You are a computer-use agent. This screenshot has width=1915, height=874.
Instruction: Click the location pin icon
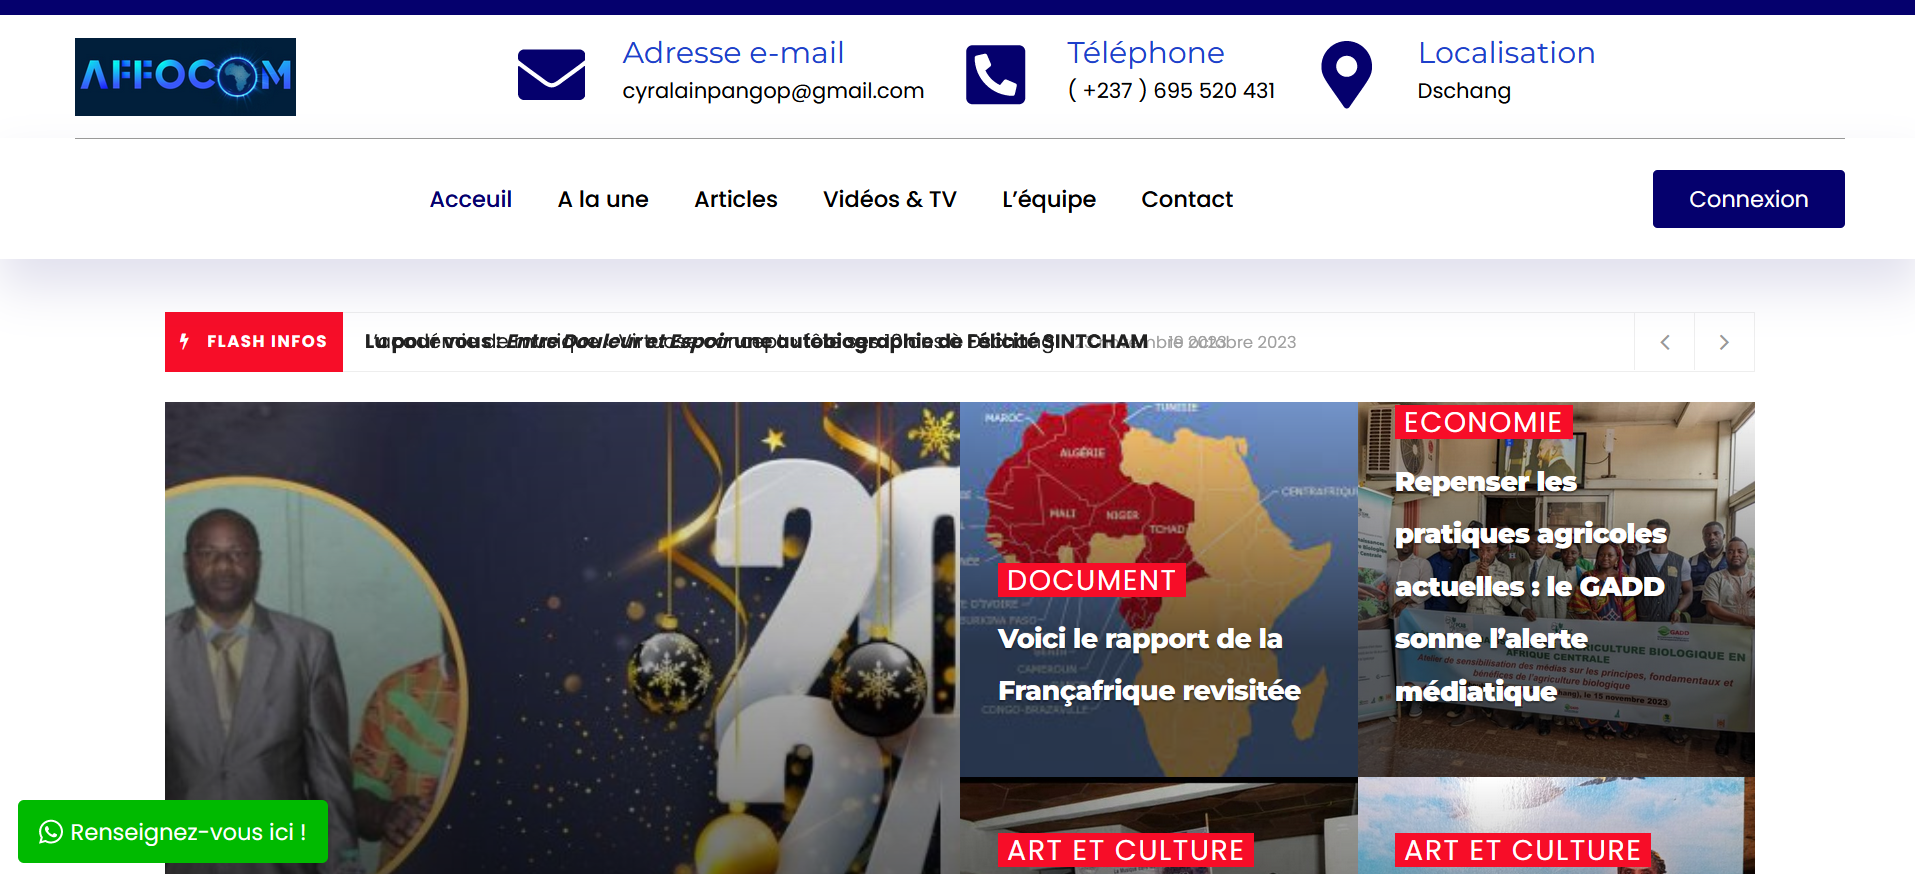click(x=1346, y=75)
